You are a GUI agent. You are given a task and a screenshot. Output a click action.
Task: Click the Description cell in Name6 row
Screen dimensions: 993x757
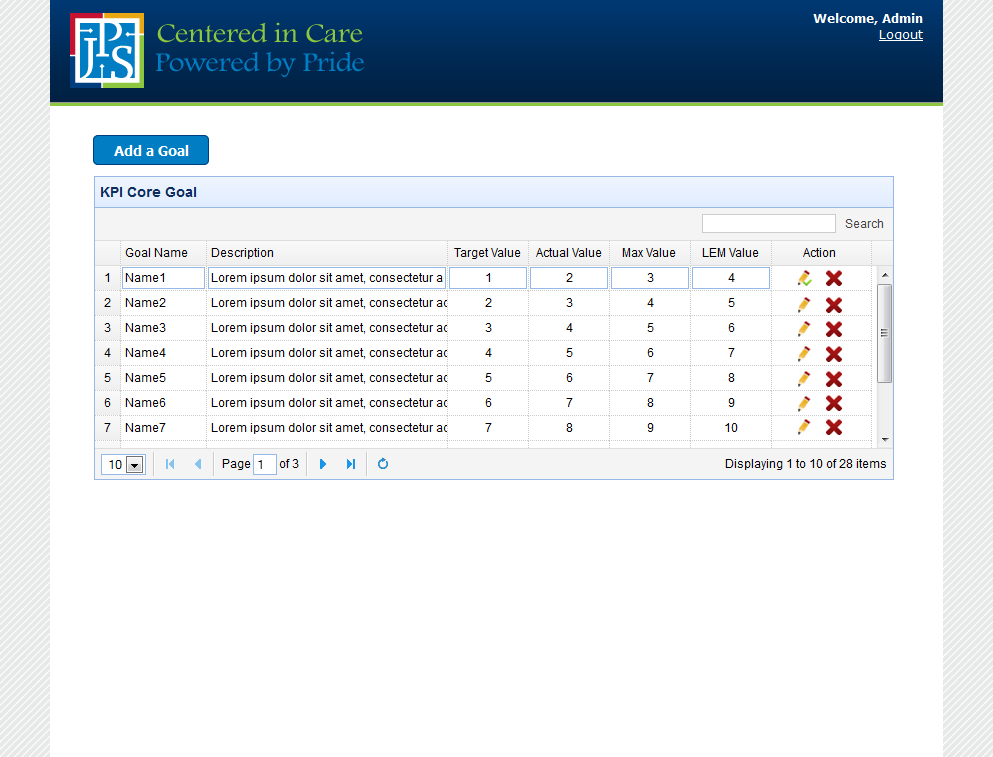327,403
